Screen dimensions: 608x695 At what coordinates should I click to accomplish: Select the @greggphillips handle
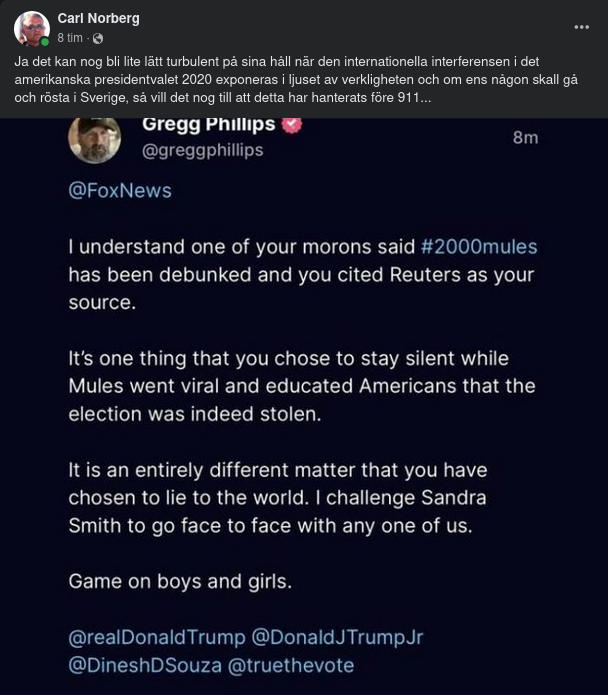click(x=203, y=150)
